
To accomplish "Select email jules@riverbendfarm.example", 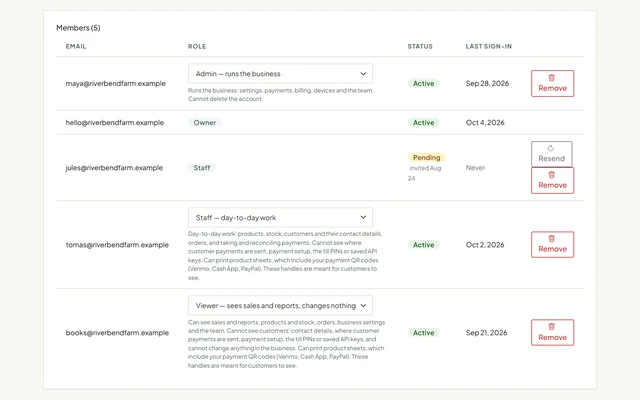I will [114, 168].
